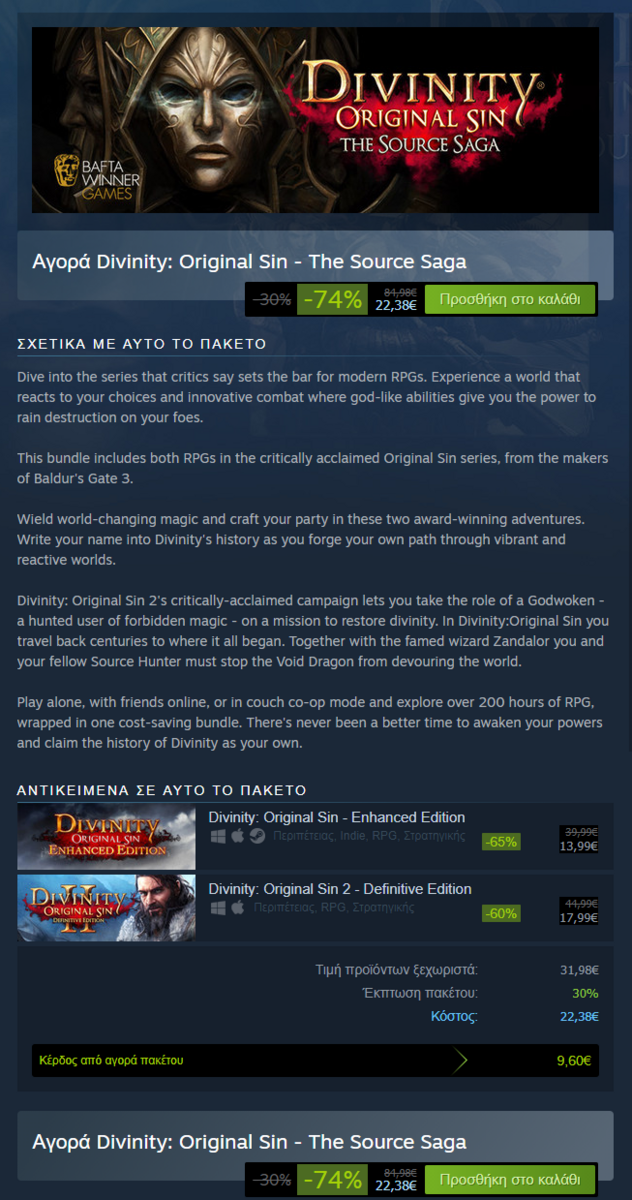
Task: Click the Apple icon for Original Sin 2
Action: pos(238,908)
